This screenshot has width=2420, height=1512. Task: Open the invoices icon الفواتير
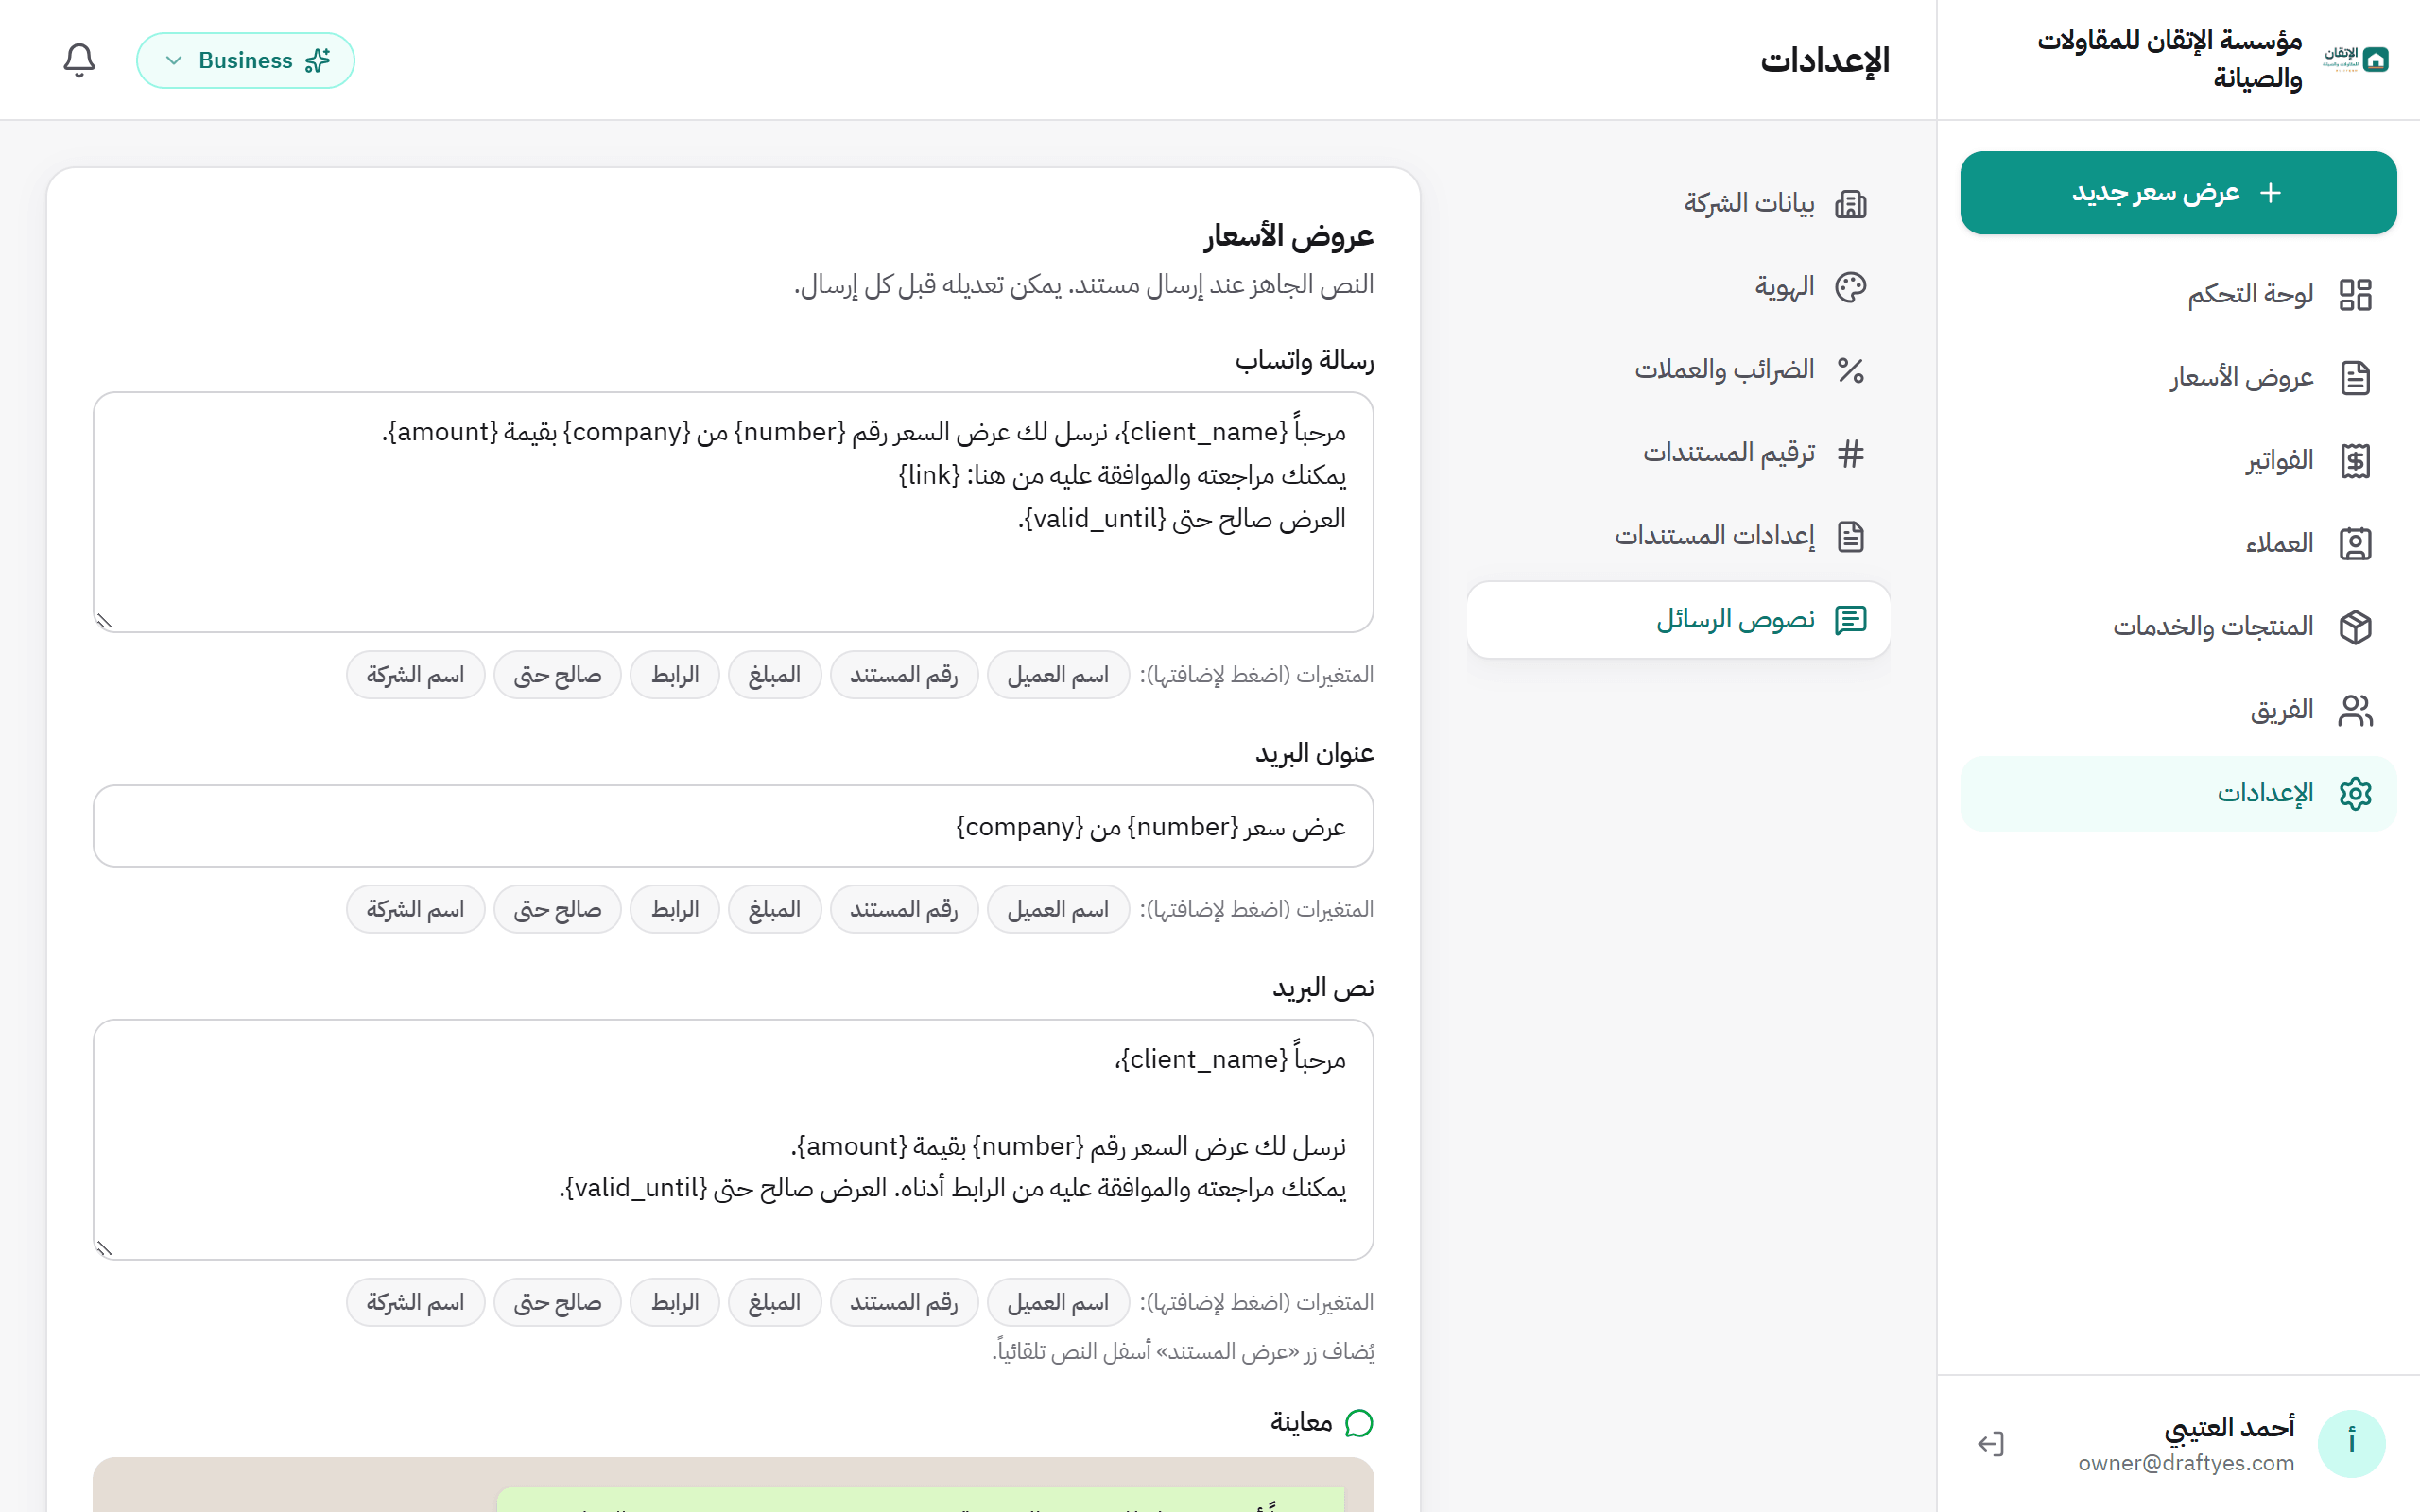2355,461
